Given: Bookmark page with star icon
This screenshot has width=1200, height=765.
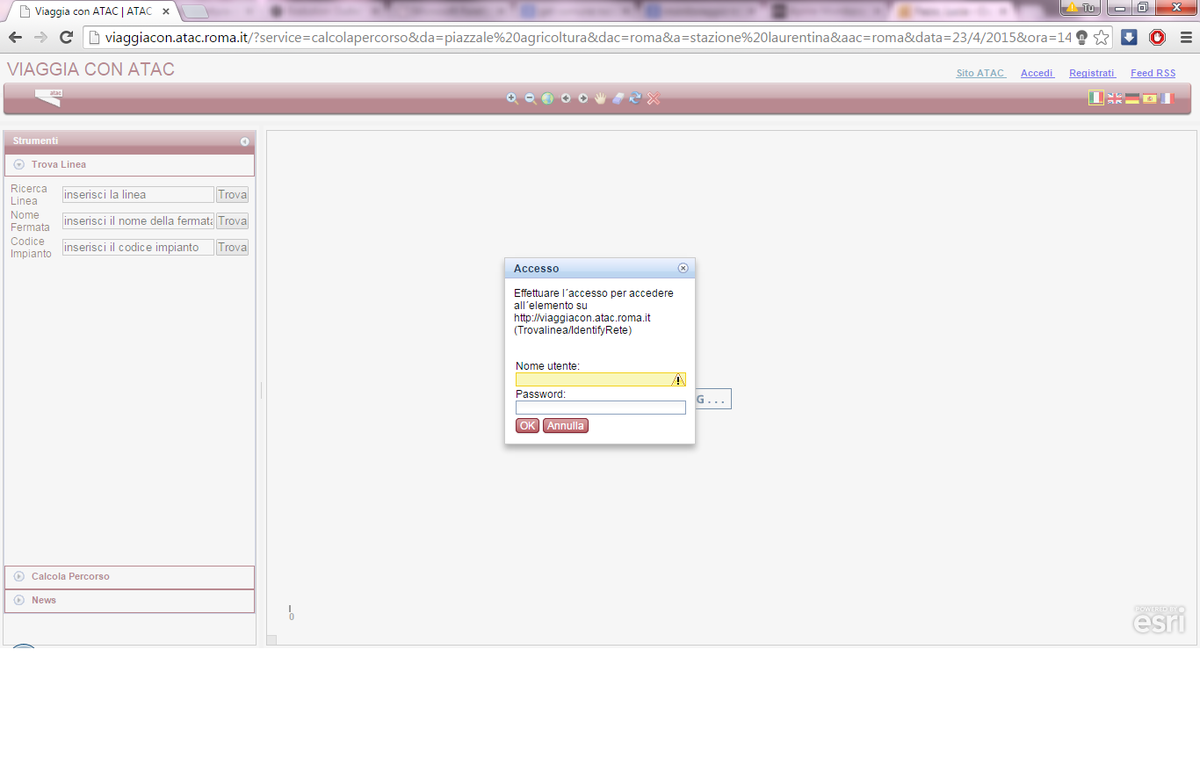Looking at the screenshot, I should click(1101, 38).
